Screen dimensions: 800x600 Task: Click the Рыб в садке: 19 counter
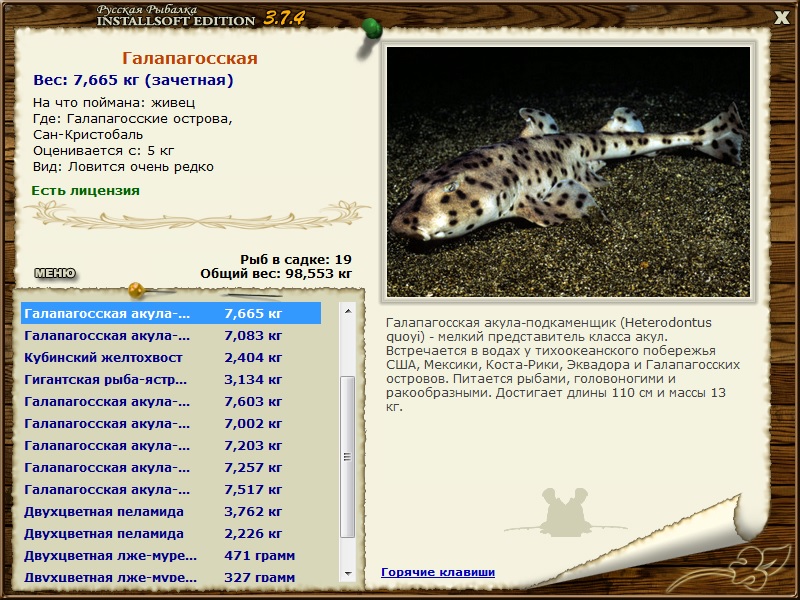(296, 259)
